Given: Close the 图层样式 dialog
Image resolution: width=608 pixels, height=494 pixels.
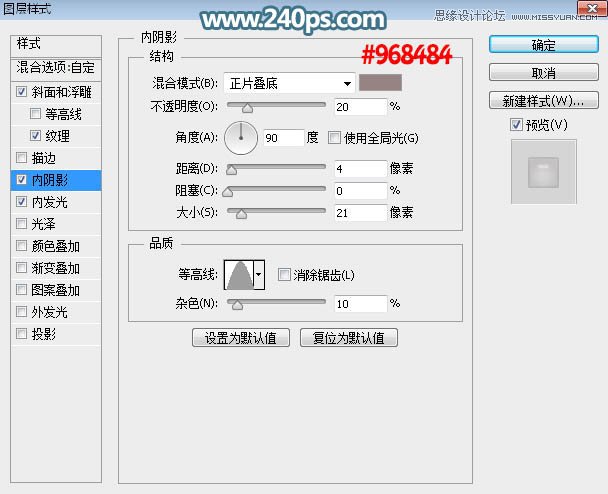Looking at the screenshot, I should (x=592, y=9).
